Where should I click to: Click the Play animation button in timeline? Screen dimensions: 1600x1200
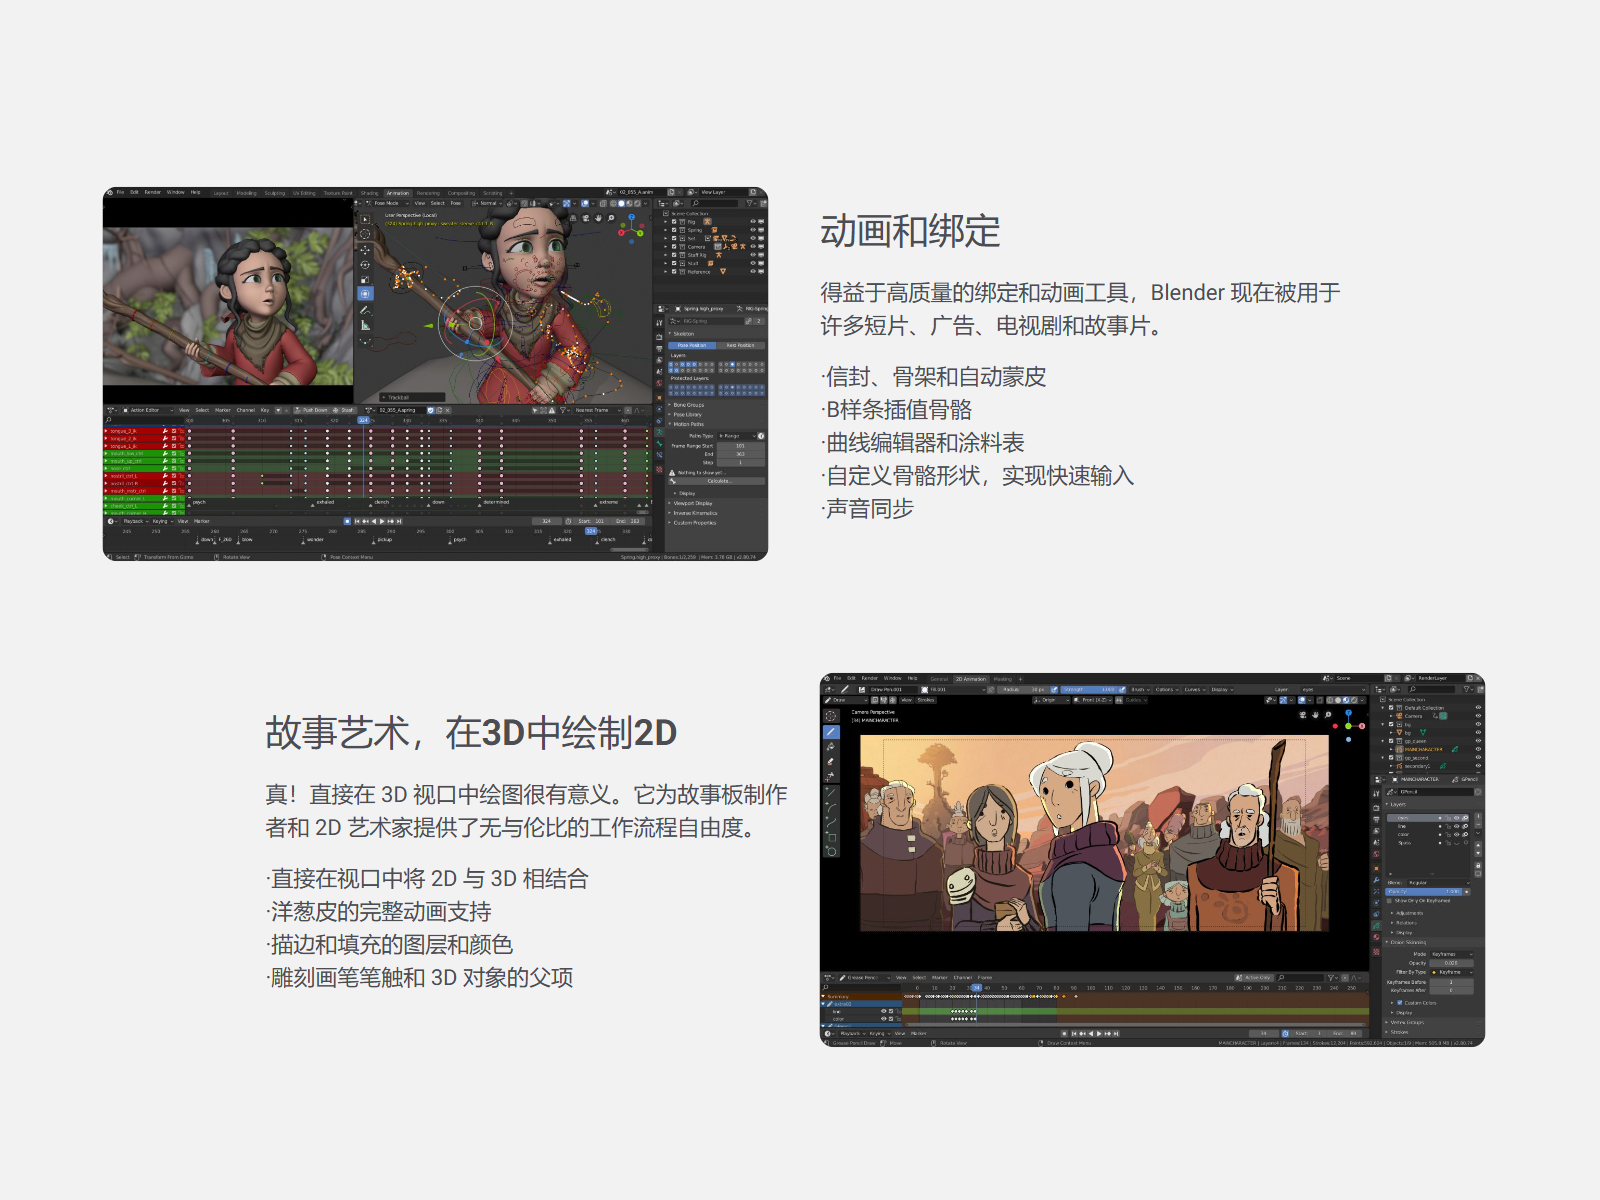coord(382,521)
